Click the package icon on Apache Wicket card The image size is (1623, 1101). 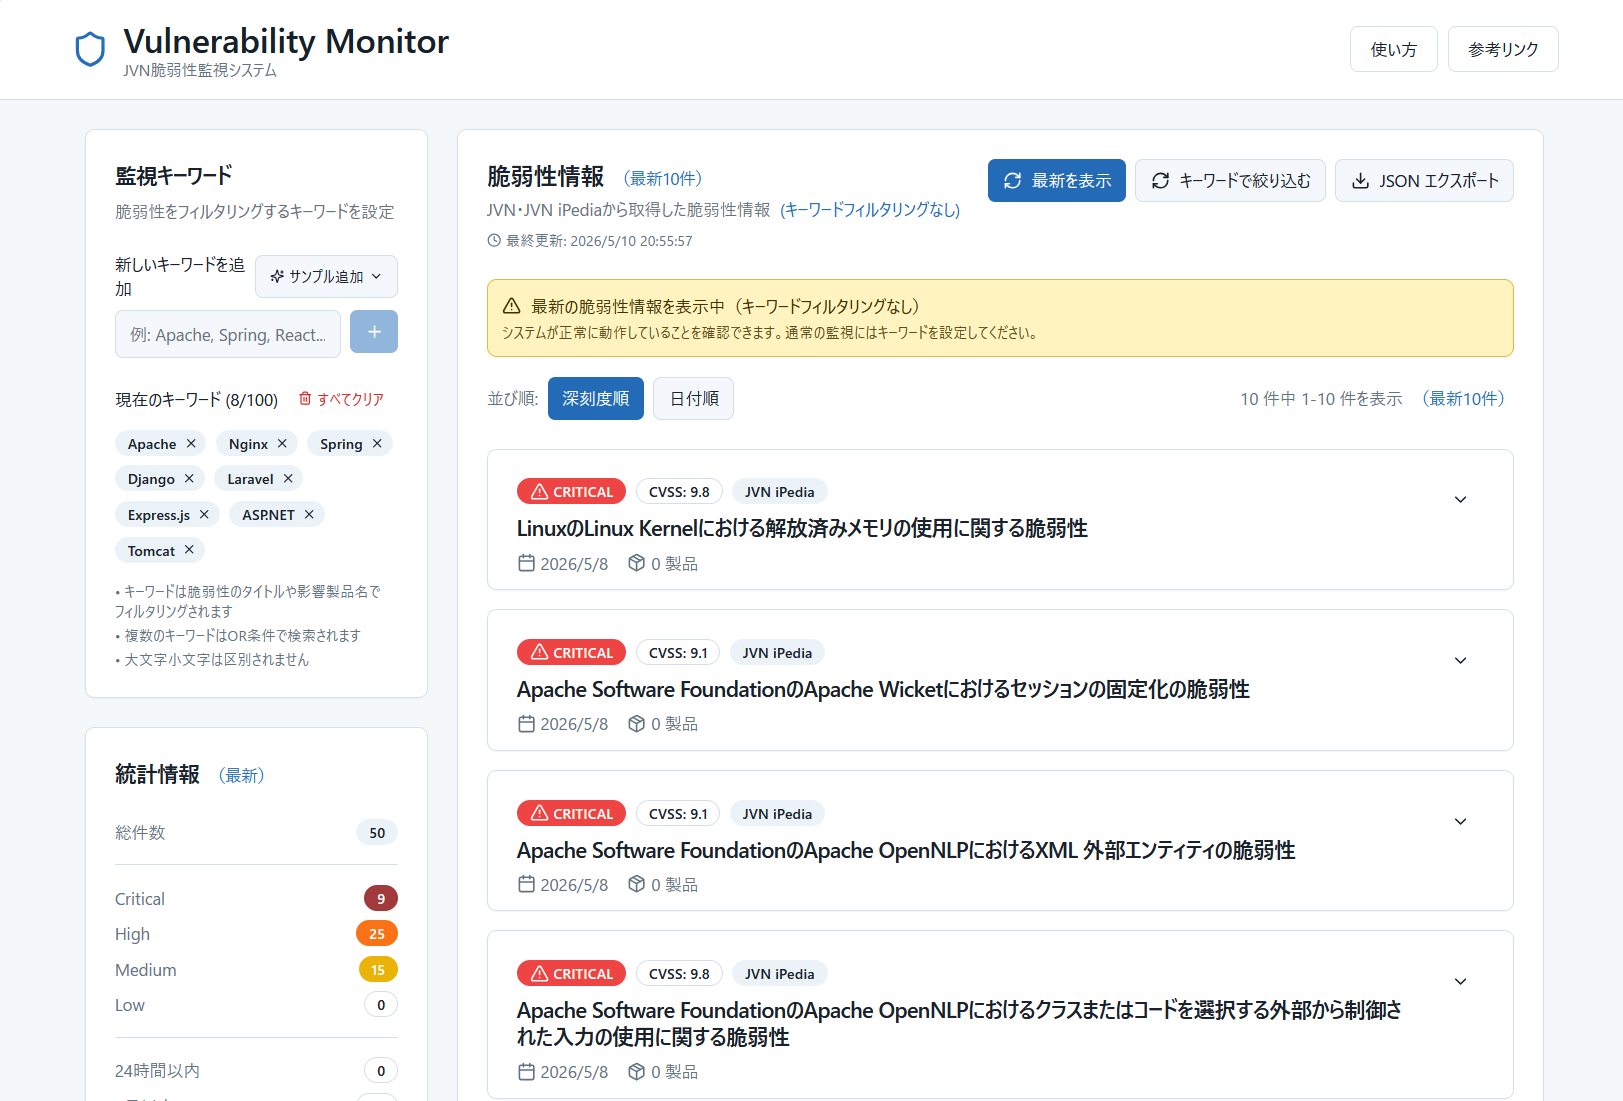(636, 723)
